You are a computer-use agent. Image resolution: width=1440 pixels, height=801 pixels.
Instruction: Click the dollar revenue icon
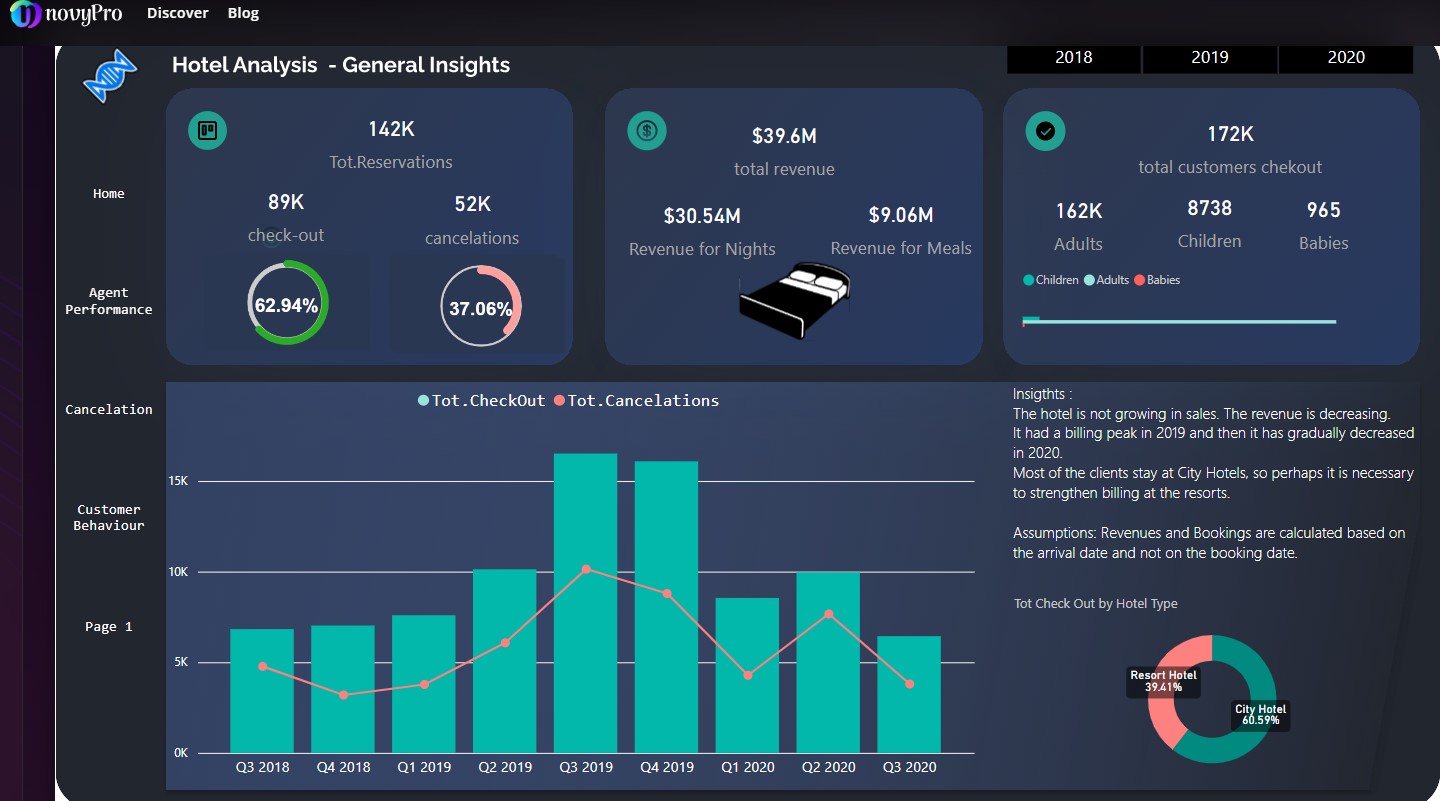point(647,130)
